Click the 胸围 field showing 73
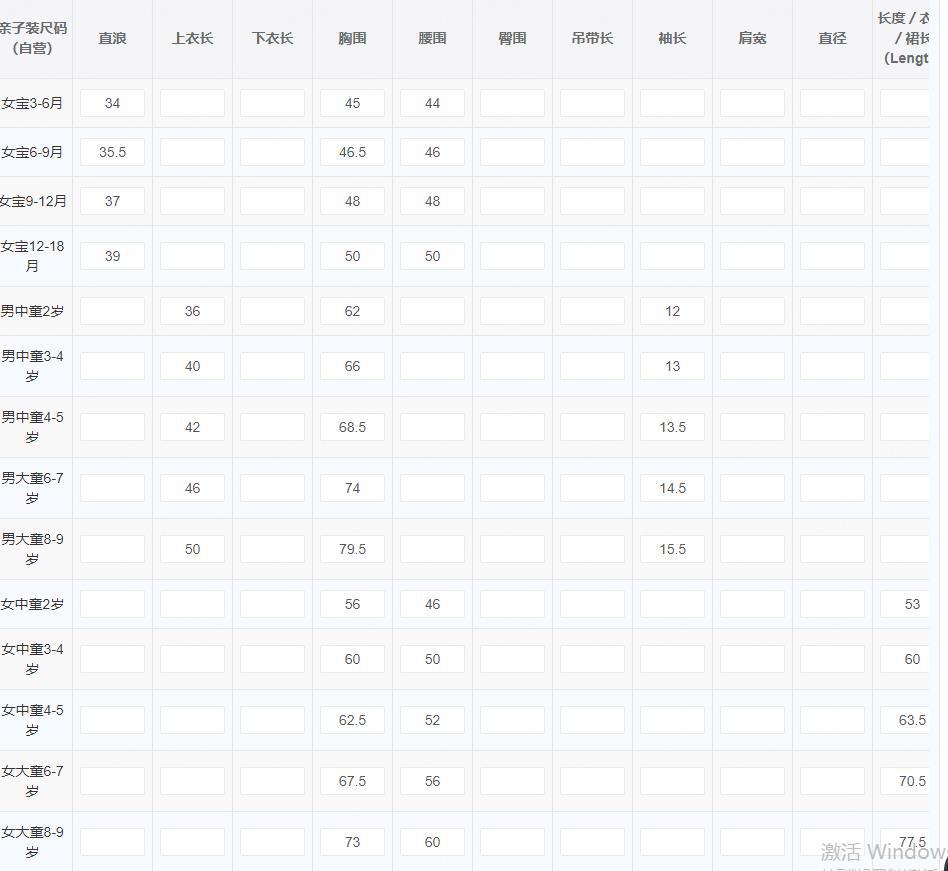The image size is (948, 871). click(352, 843)
